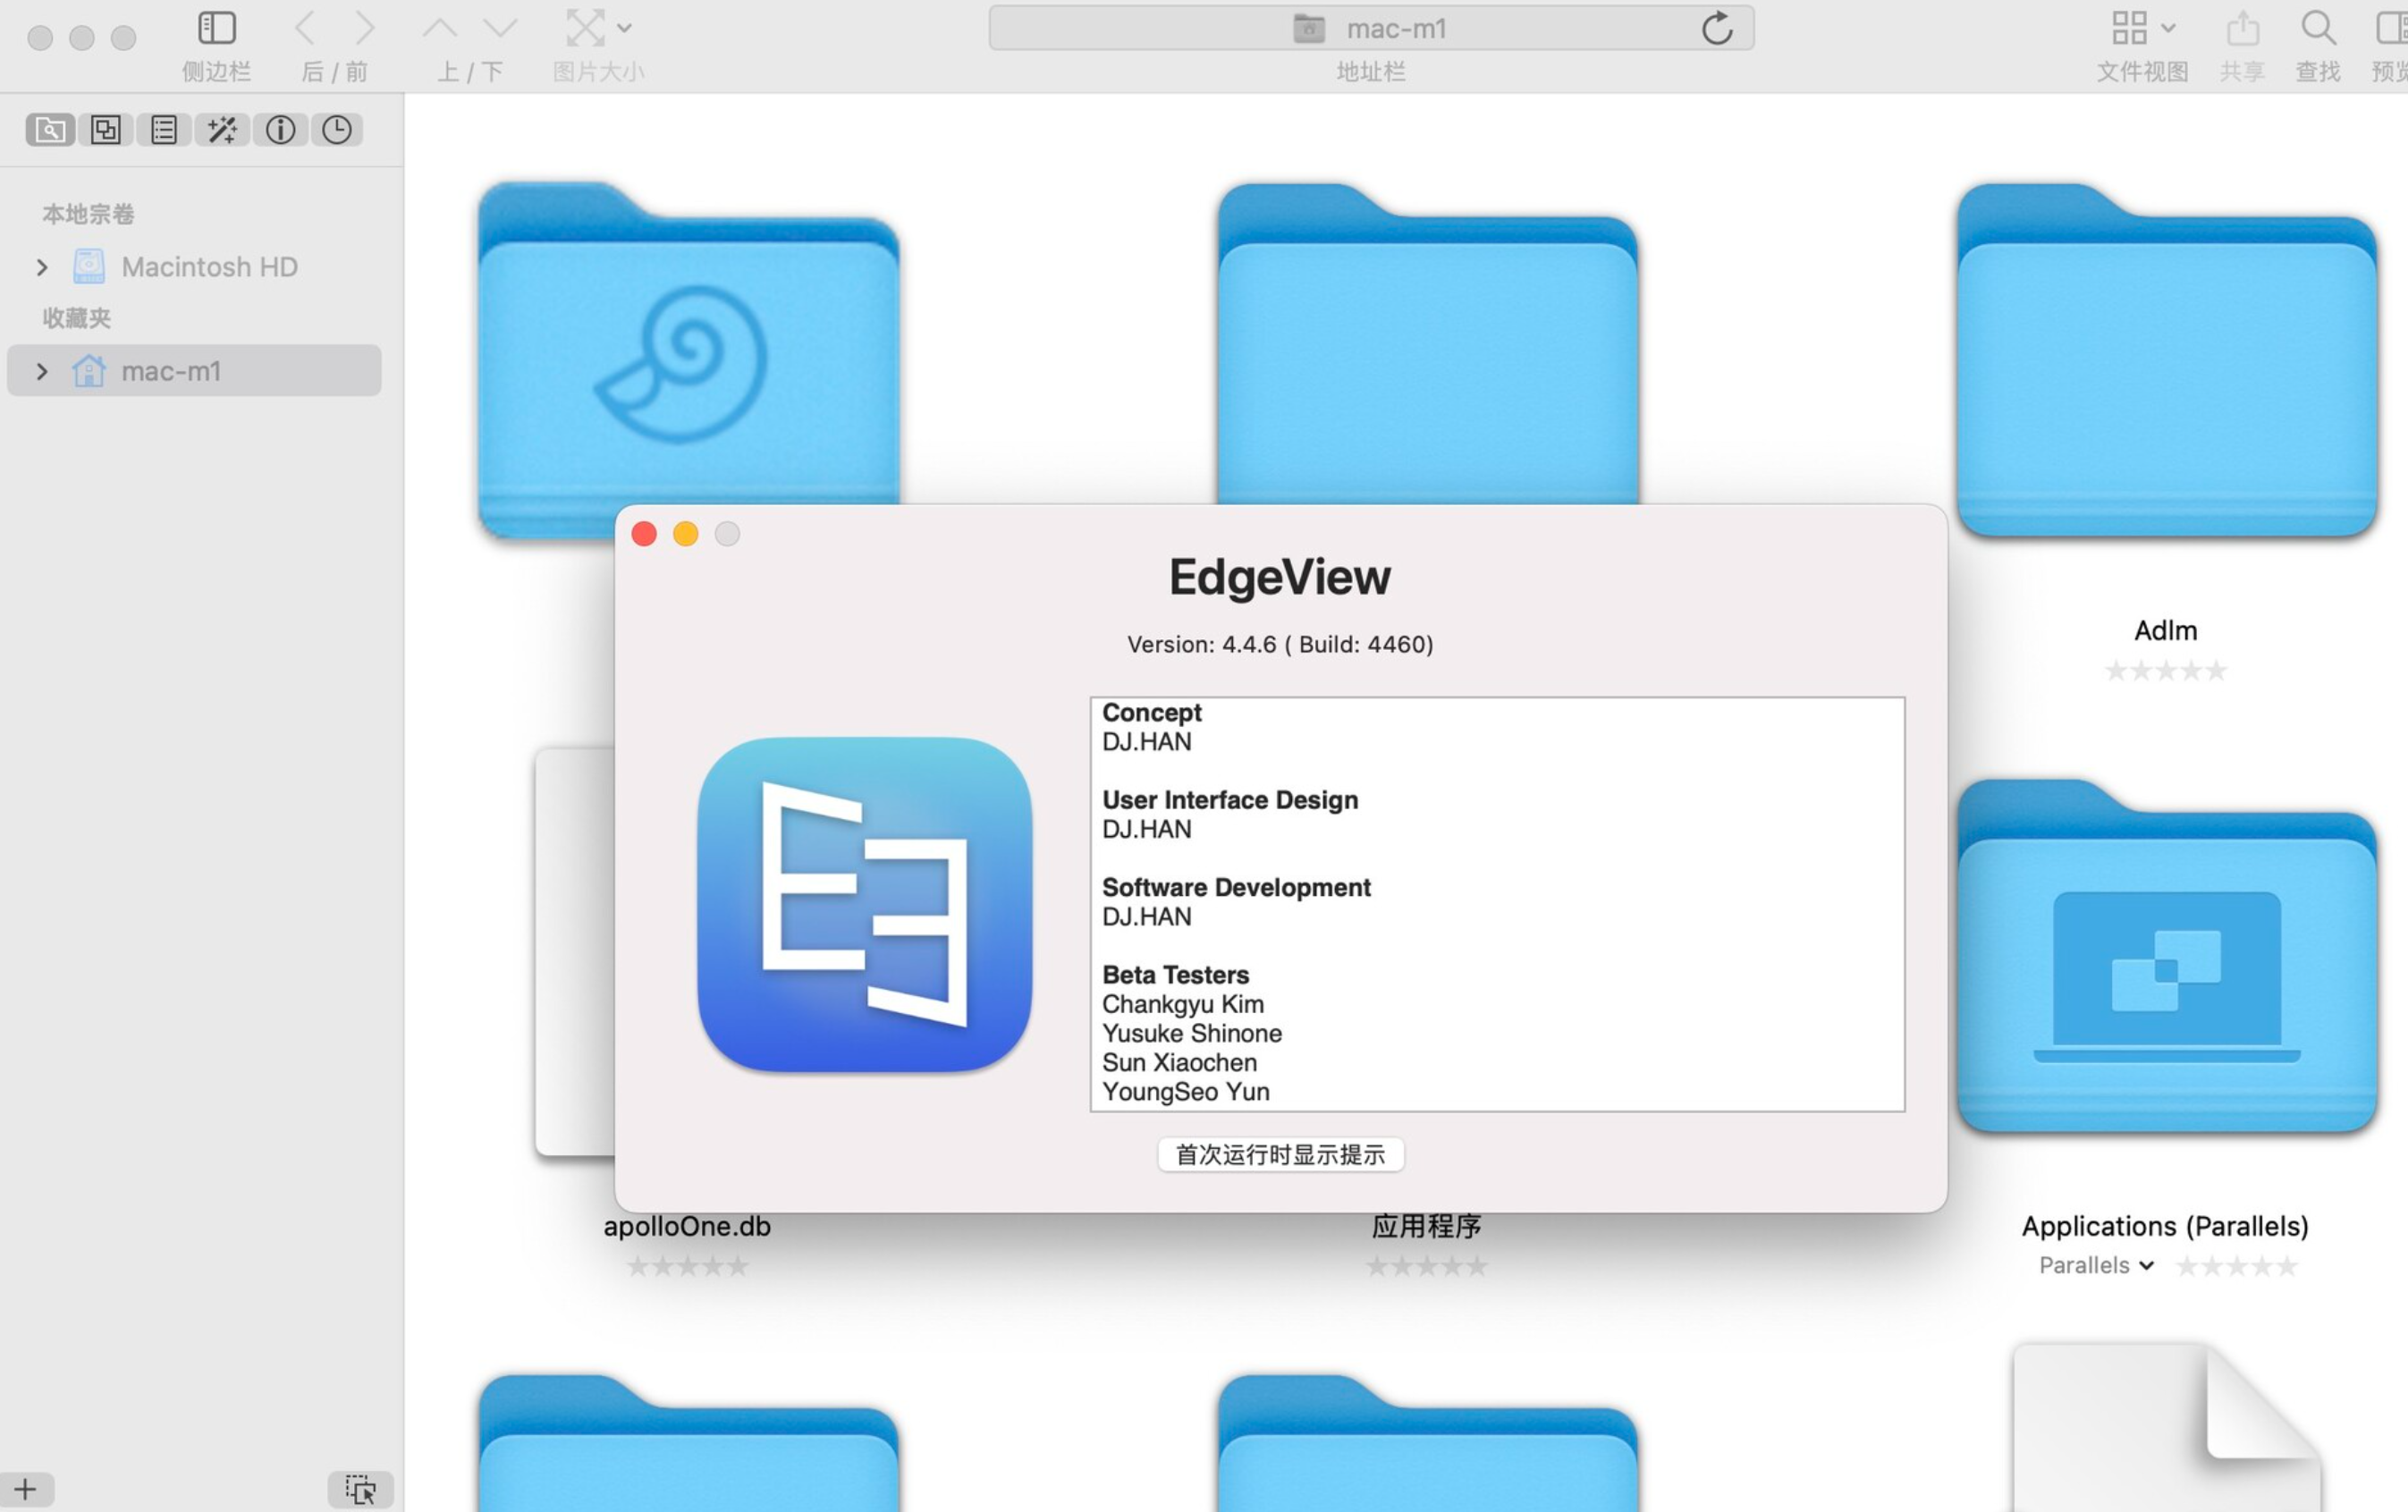Screen dimensions: 2408x1512
Task: Rate Adlm with its fifth star
Action: [x=2216, y=670]
